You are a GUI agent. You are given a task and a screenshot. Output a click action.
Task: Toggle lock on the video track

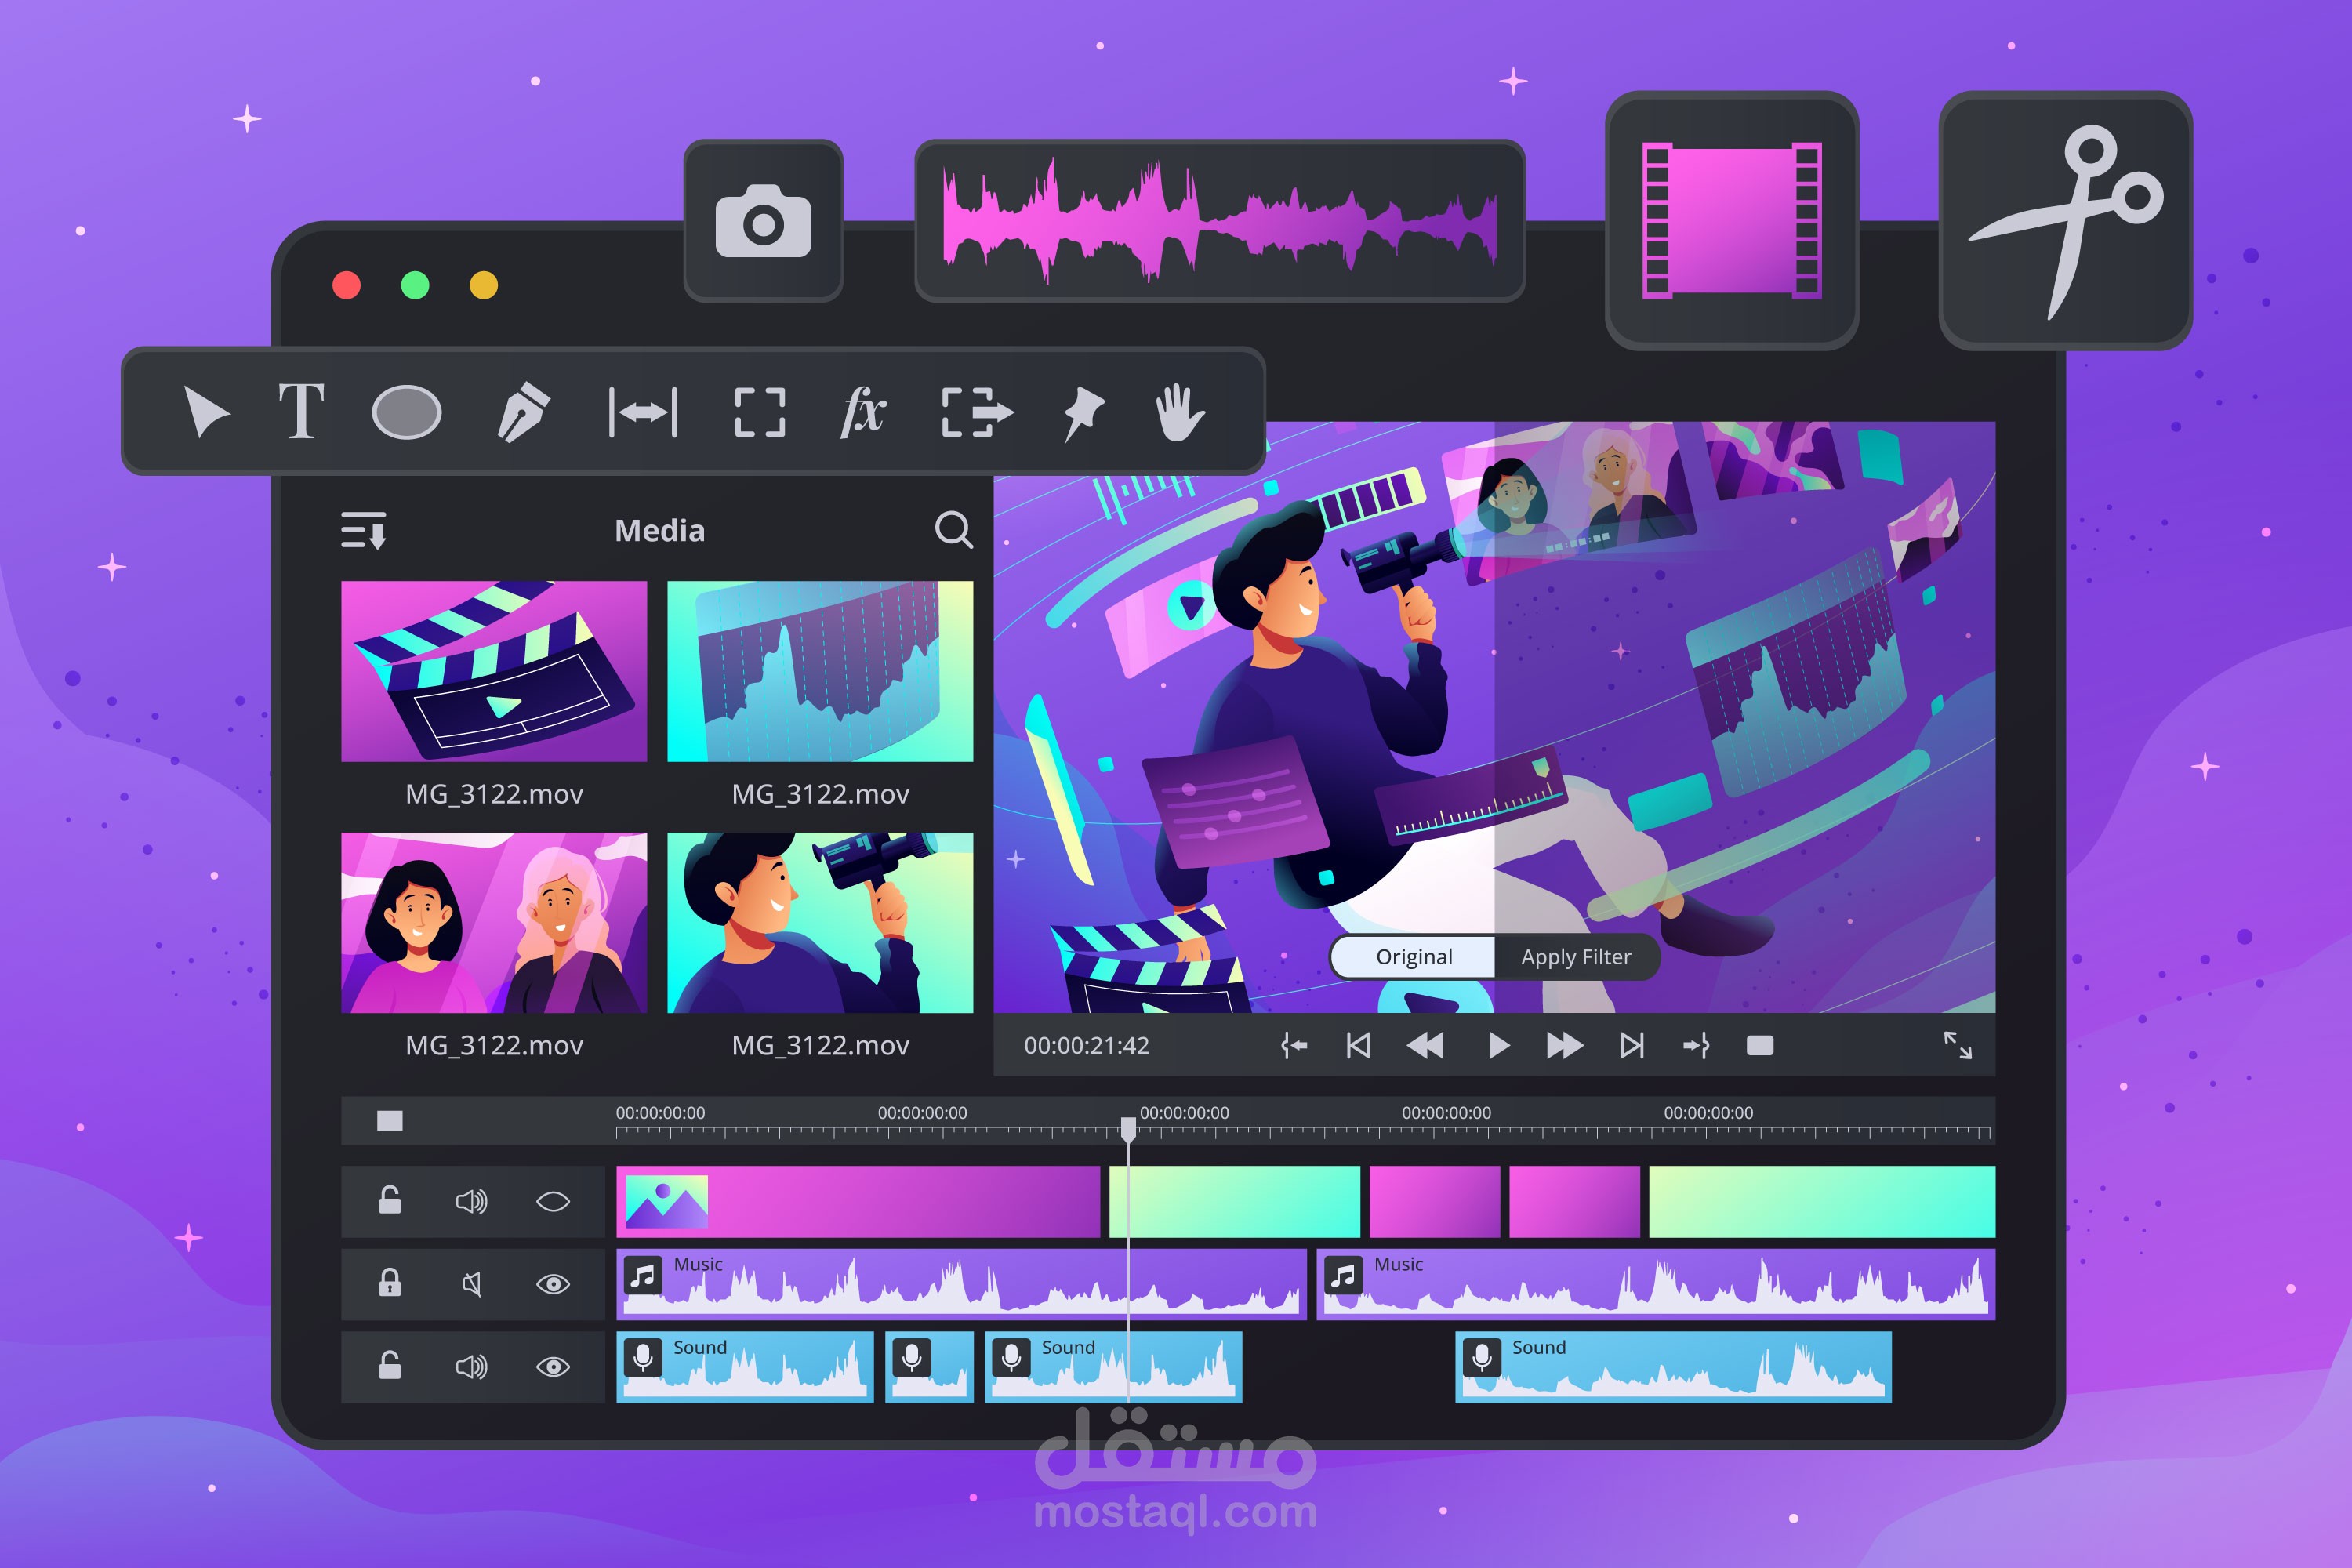tap(390, 1200)
